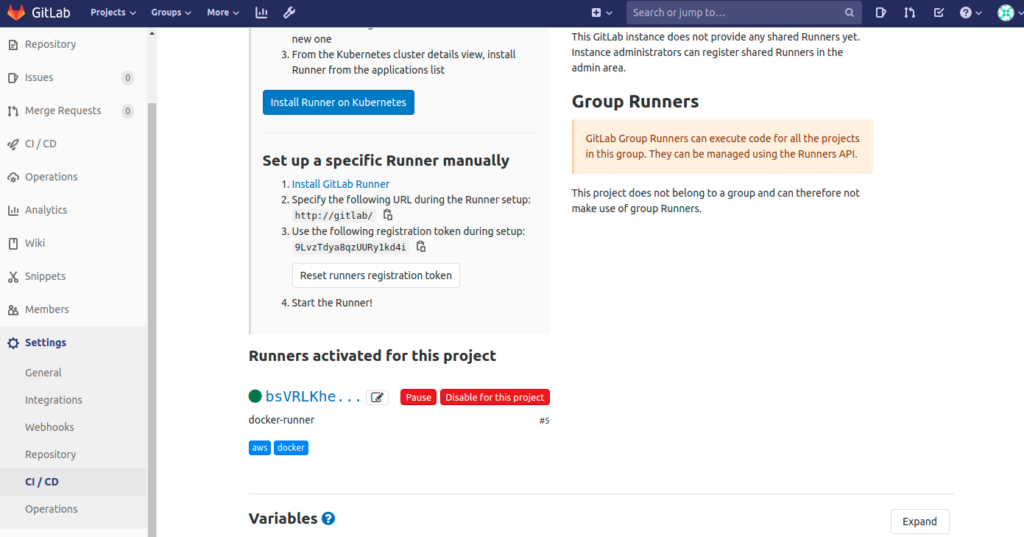Screen dimensions: 1024x537
Task: Click the aws runner tag
Action: coord(259,448)
